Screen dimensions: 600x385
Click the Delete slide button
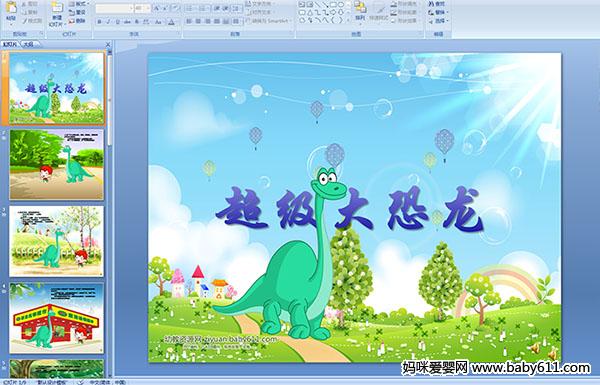pyautogui.click(x=77, y=21)
